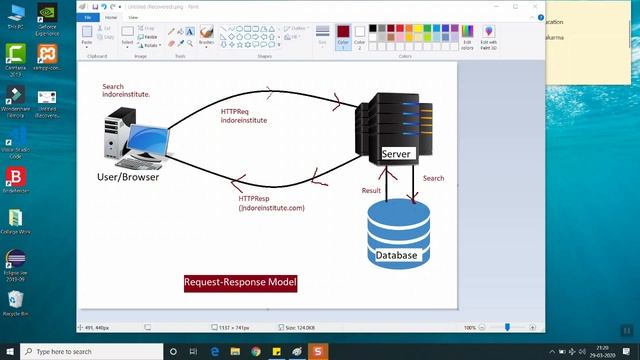
Task: Click the Save icon in title bar
Action: click(x=95, y=7)
